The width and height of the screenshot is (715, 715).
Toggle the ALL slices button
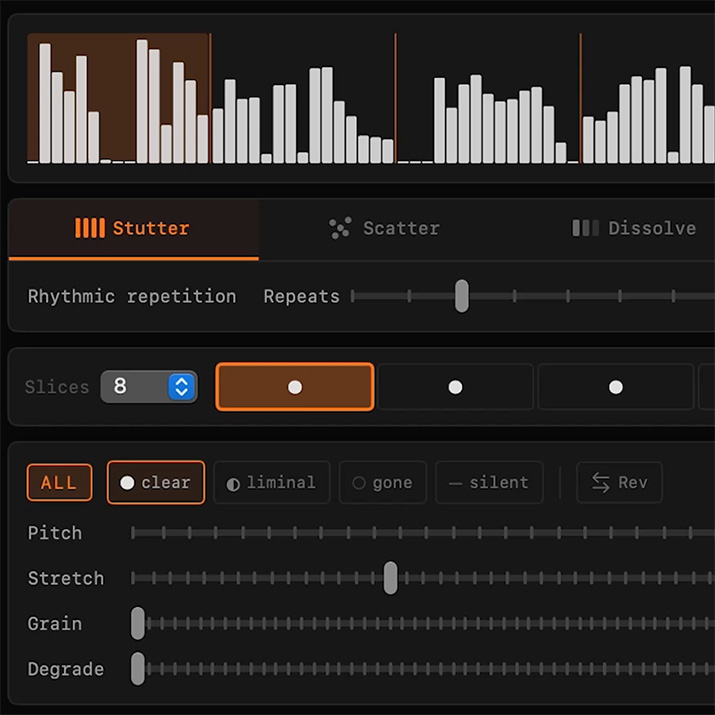tap(59, 483)
